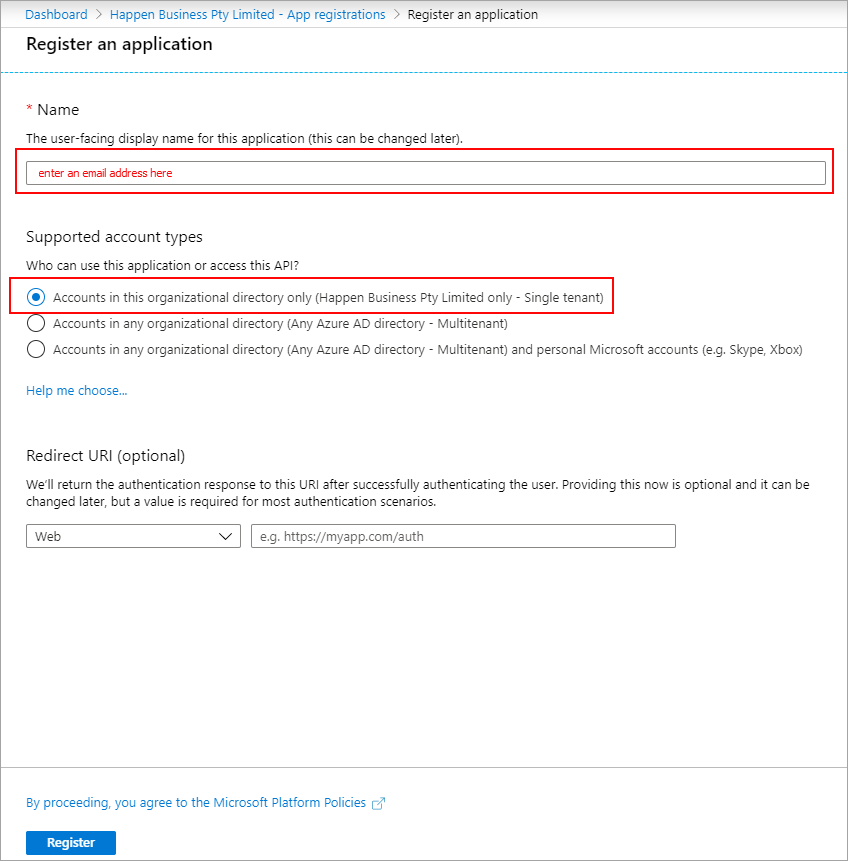
Task: Click the Supported account types heading
Action: (114, 237)
